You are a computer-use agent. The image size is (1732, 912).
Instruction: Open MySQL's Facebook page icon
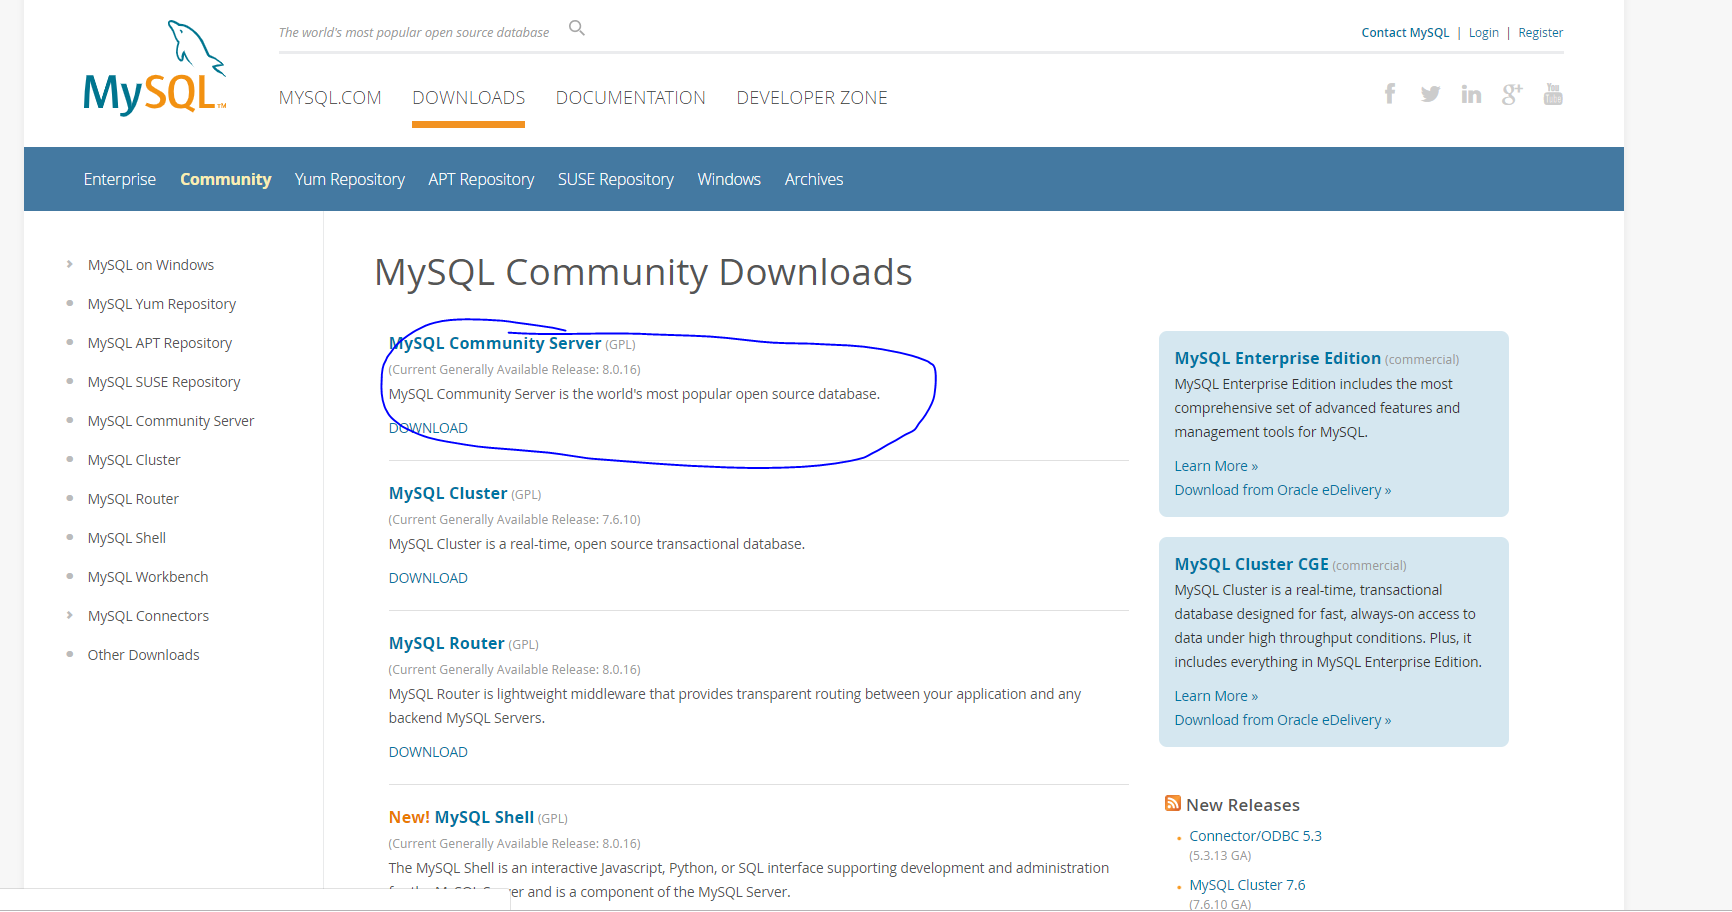coord(1390,93)
